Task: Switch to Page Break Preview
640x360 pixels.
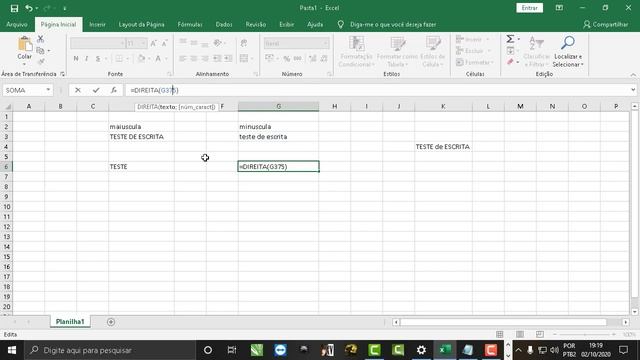Action: coord(540,334)
